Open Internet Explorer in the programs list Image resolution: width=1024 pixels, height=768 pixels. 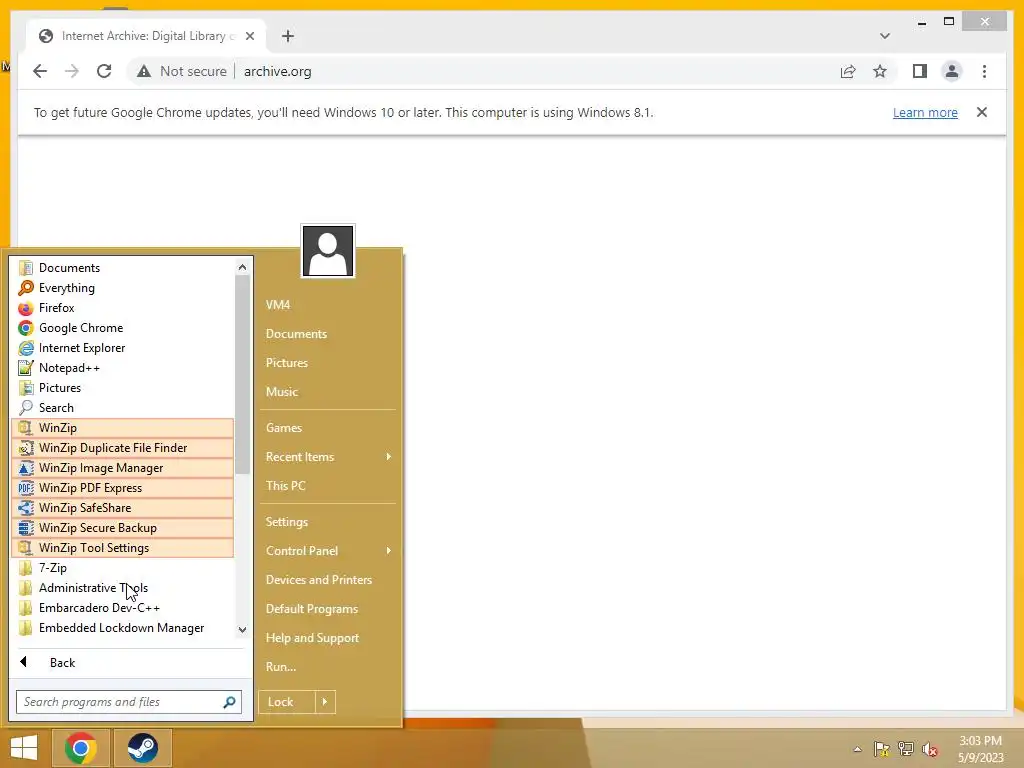[x=123, y=348]
